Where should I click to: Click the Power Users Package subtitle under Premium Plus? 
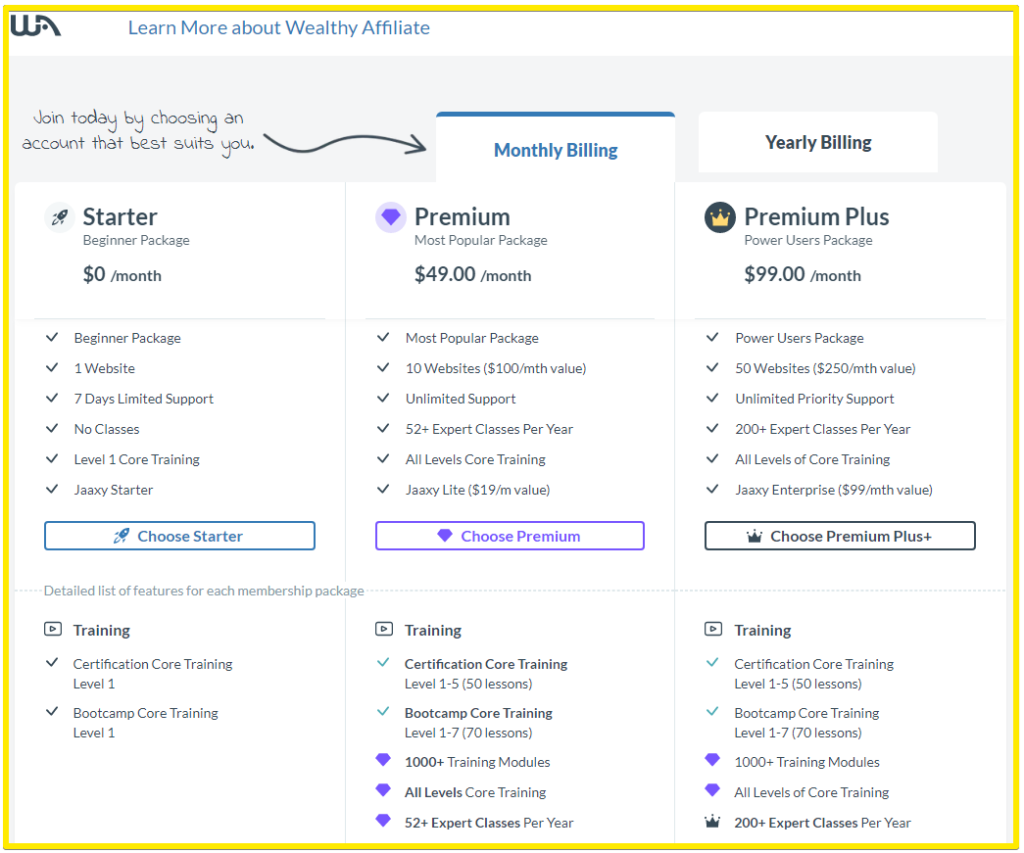(808, 240)
